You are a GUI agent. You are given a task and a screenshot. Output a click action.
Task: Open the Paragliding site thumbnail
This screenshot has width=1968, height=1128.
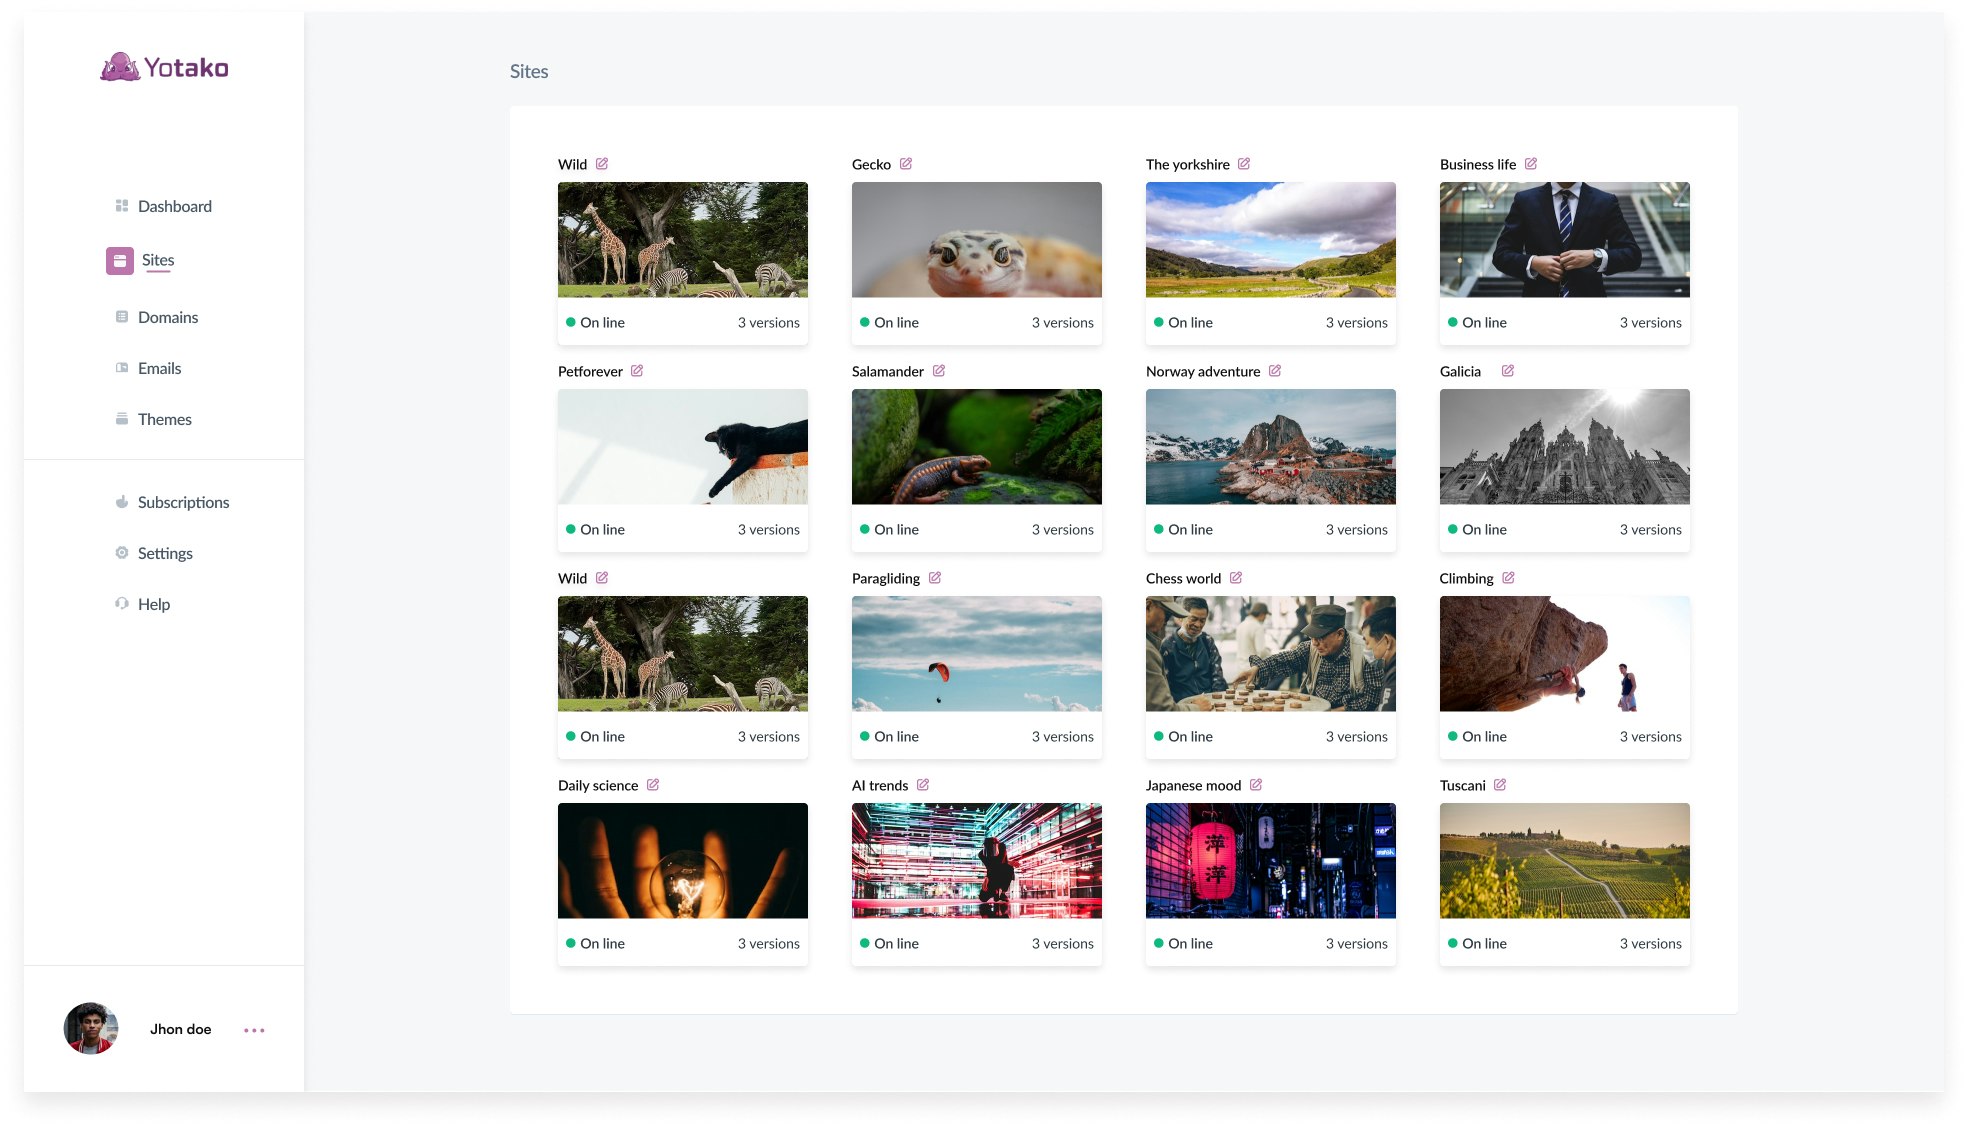coord(977,654)
